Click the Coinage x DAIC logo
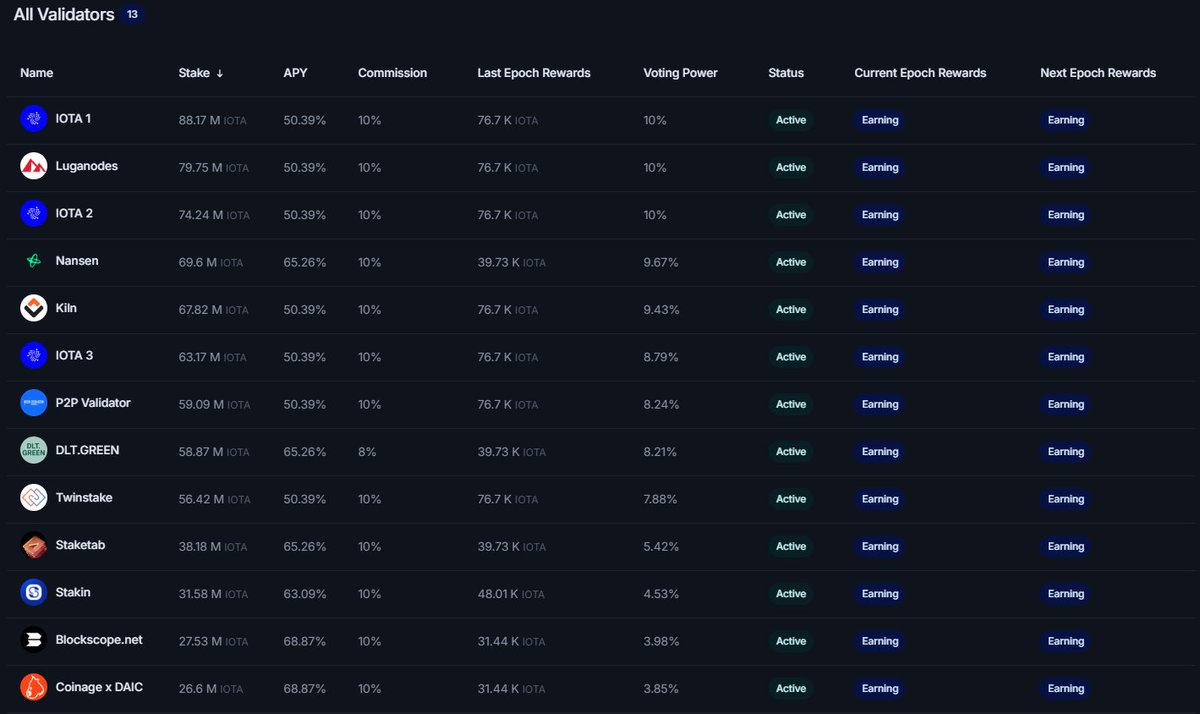 click(x=34, y=687)
